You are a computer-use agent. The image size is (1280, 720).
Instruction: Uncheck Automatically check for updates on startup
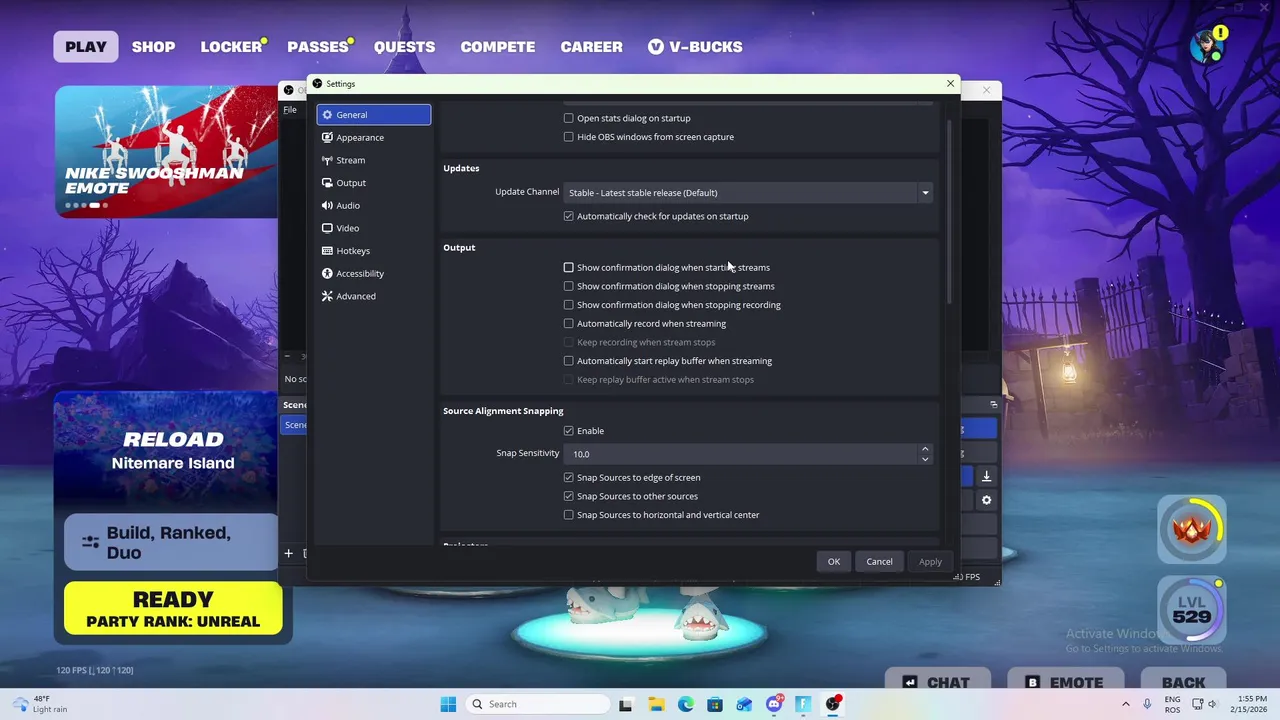pos(569,216)
